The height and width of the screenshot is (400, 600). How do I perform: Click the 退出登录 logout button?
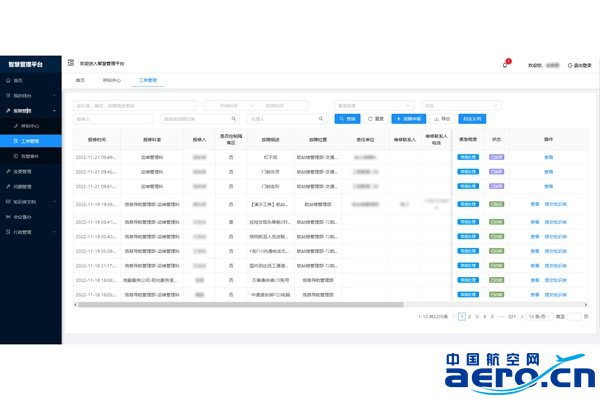(580, 65)
